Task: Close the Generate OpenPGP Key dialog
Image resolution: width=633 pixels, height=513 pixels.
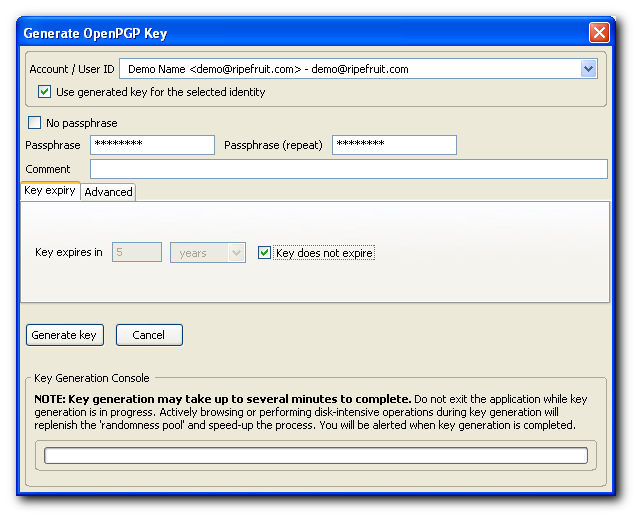Action: pyautogui.click(x=599, y=33)
